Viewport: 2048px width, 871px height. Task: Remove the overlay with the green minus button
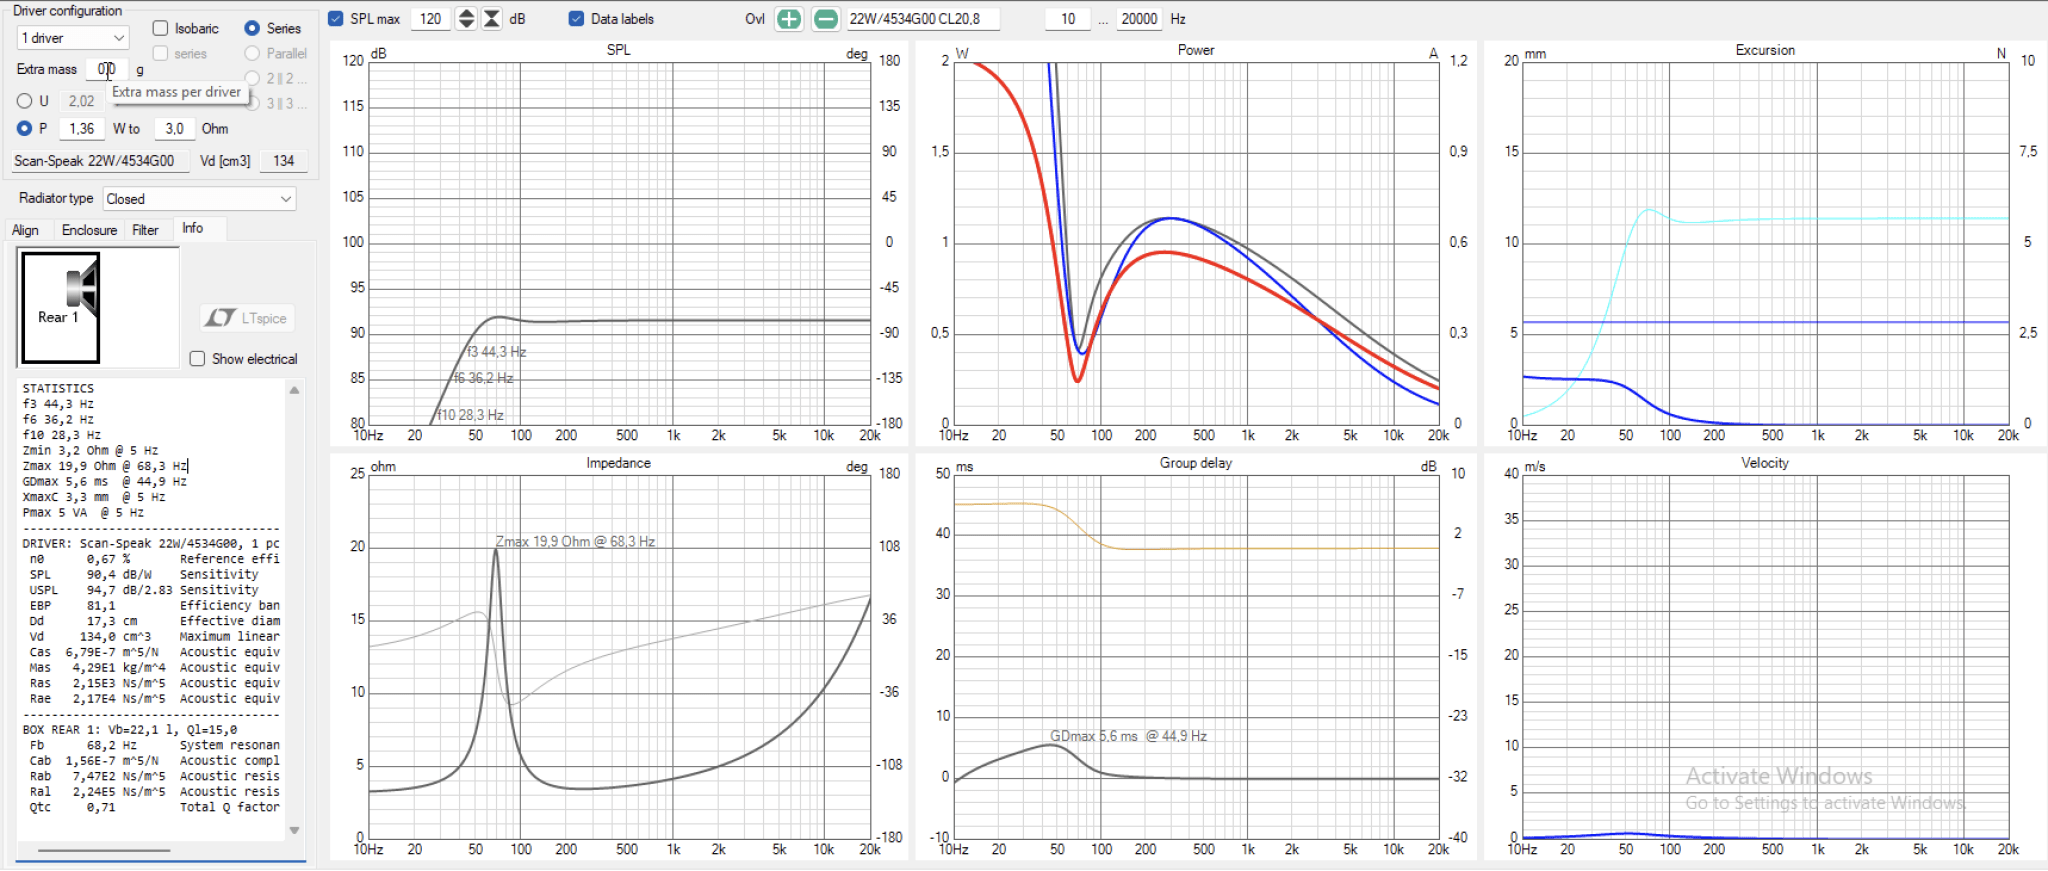coord(826,19)
